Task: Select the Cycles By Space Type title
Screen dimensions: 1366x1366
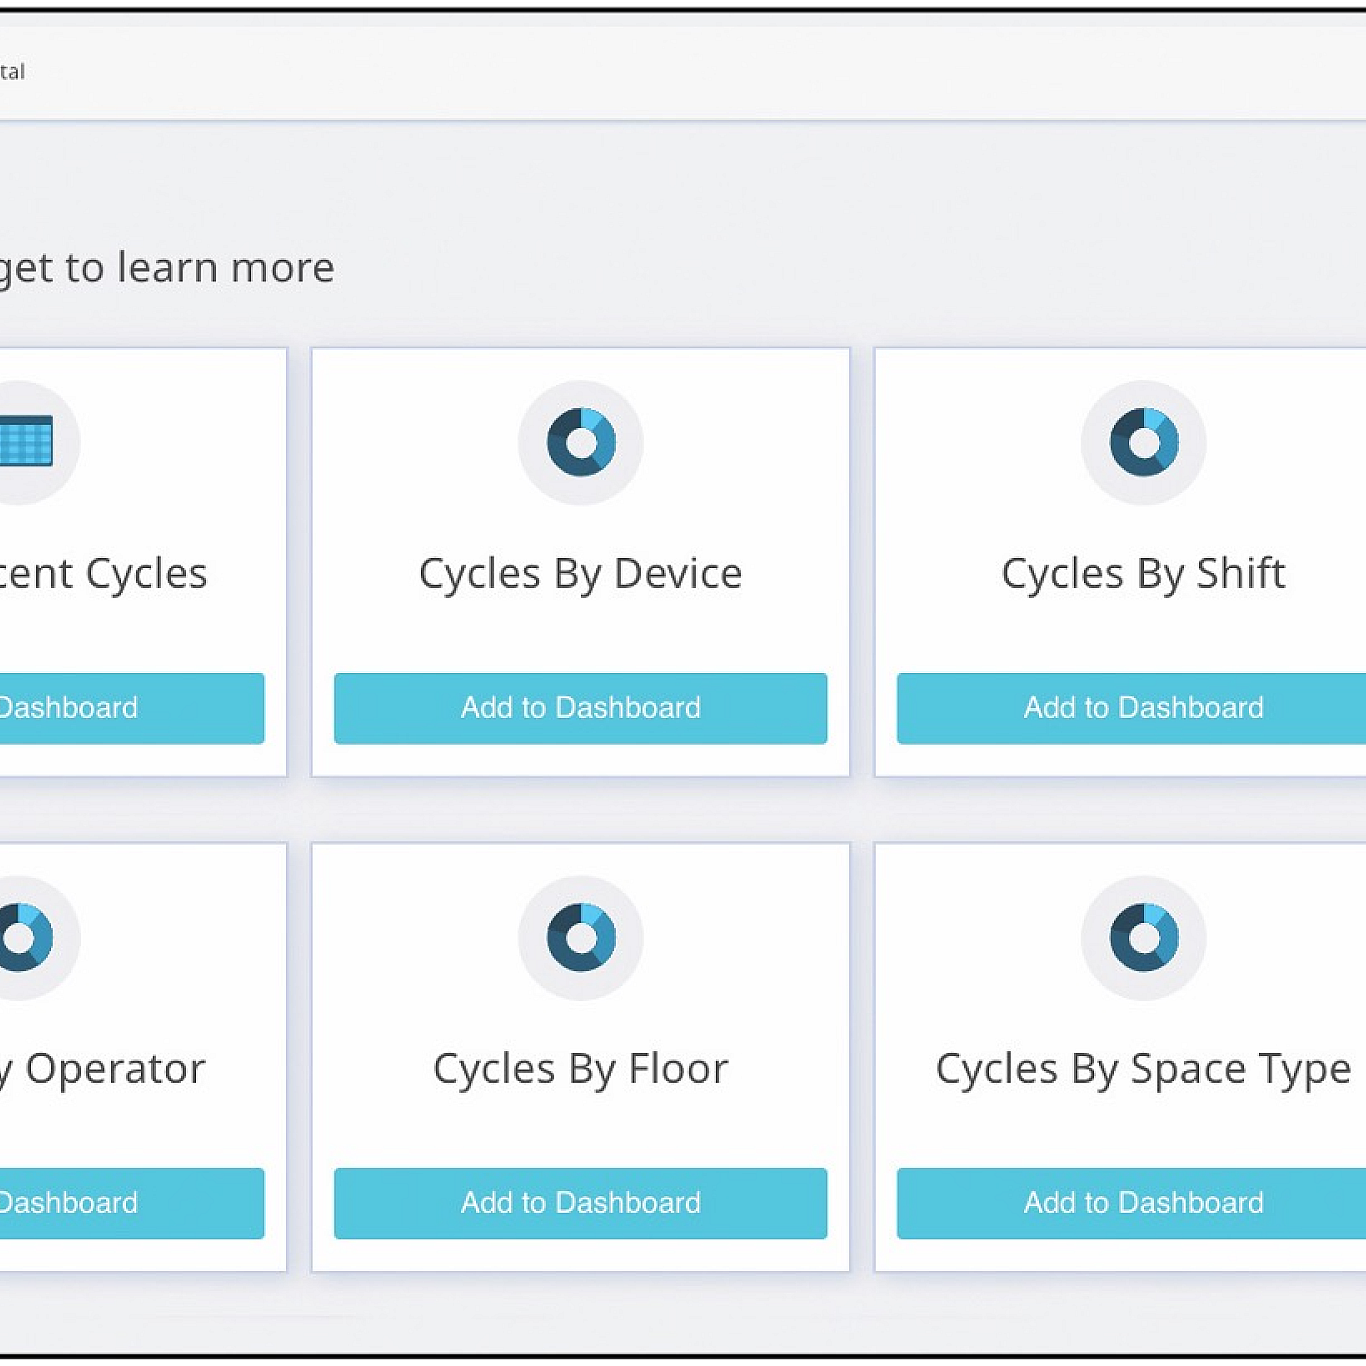Action: 1143,1070
